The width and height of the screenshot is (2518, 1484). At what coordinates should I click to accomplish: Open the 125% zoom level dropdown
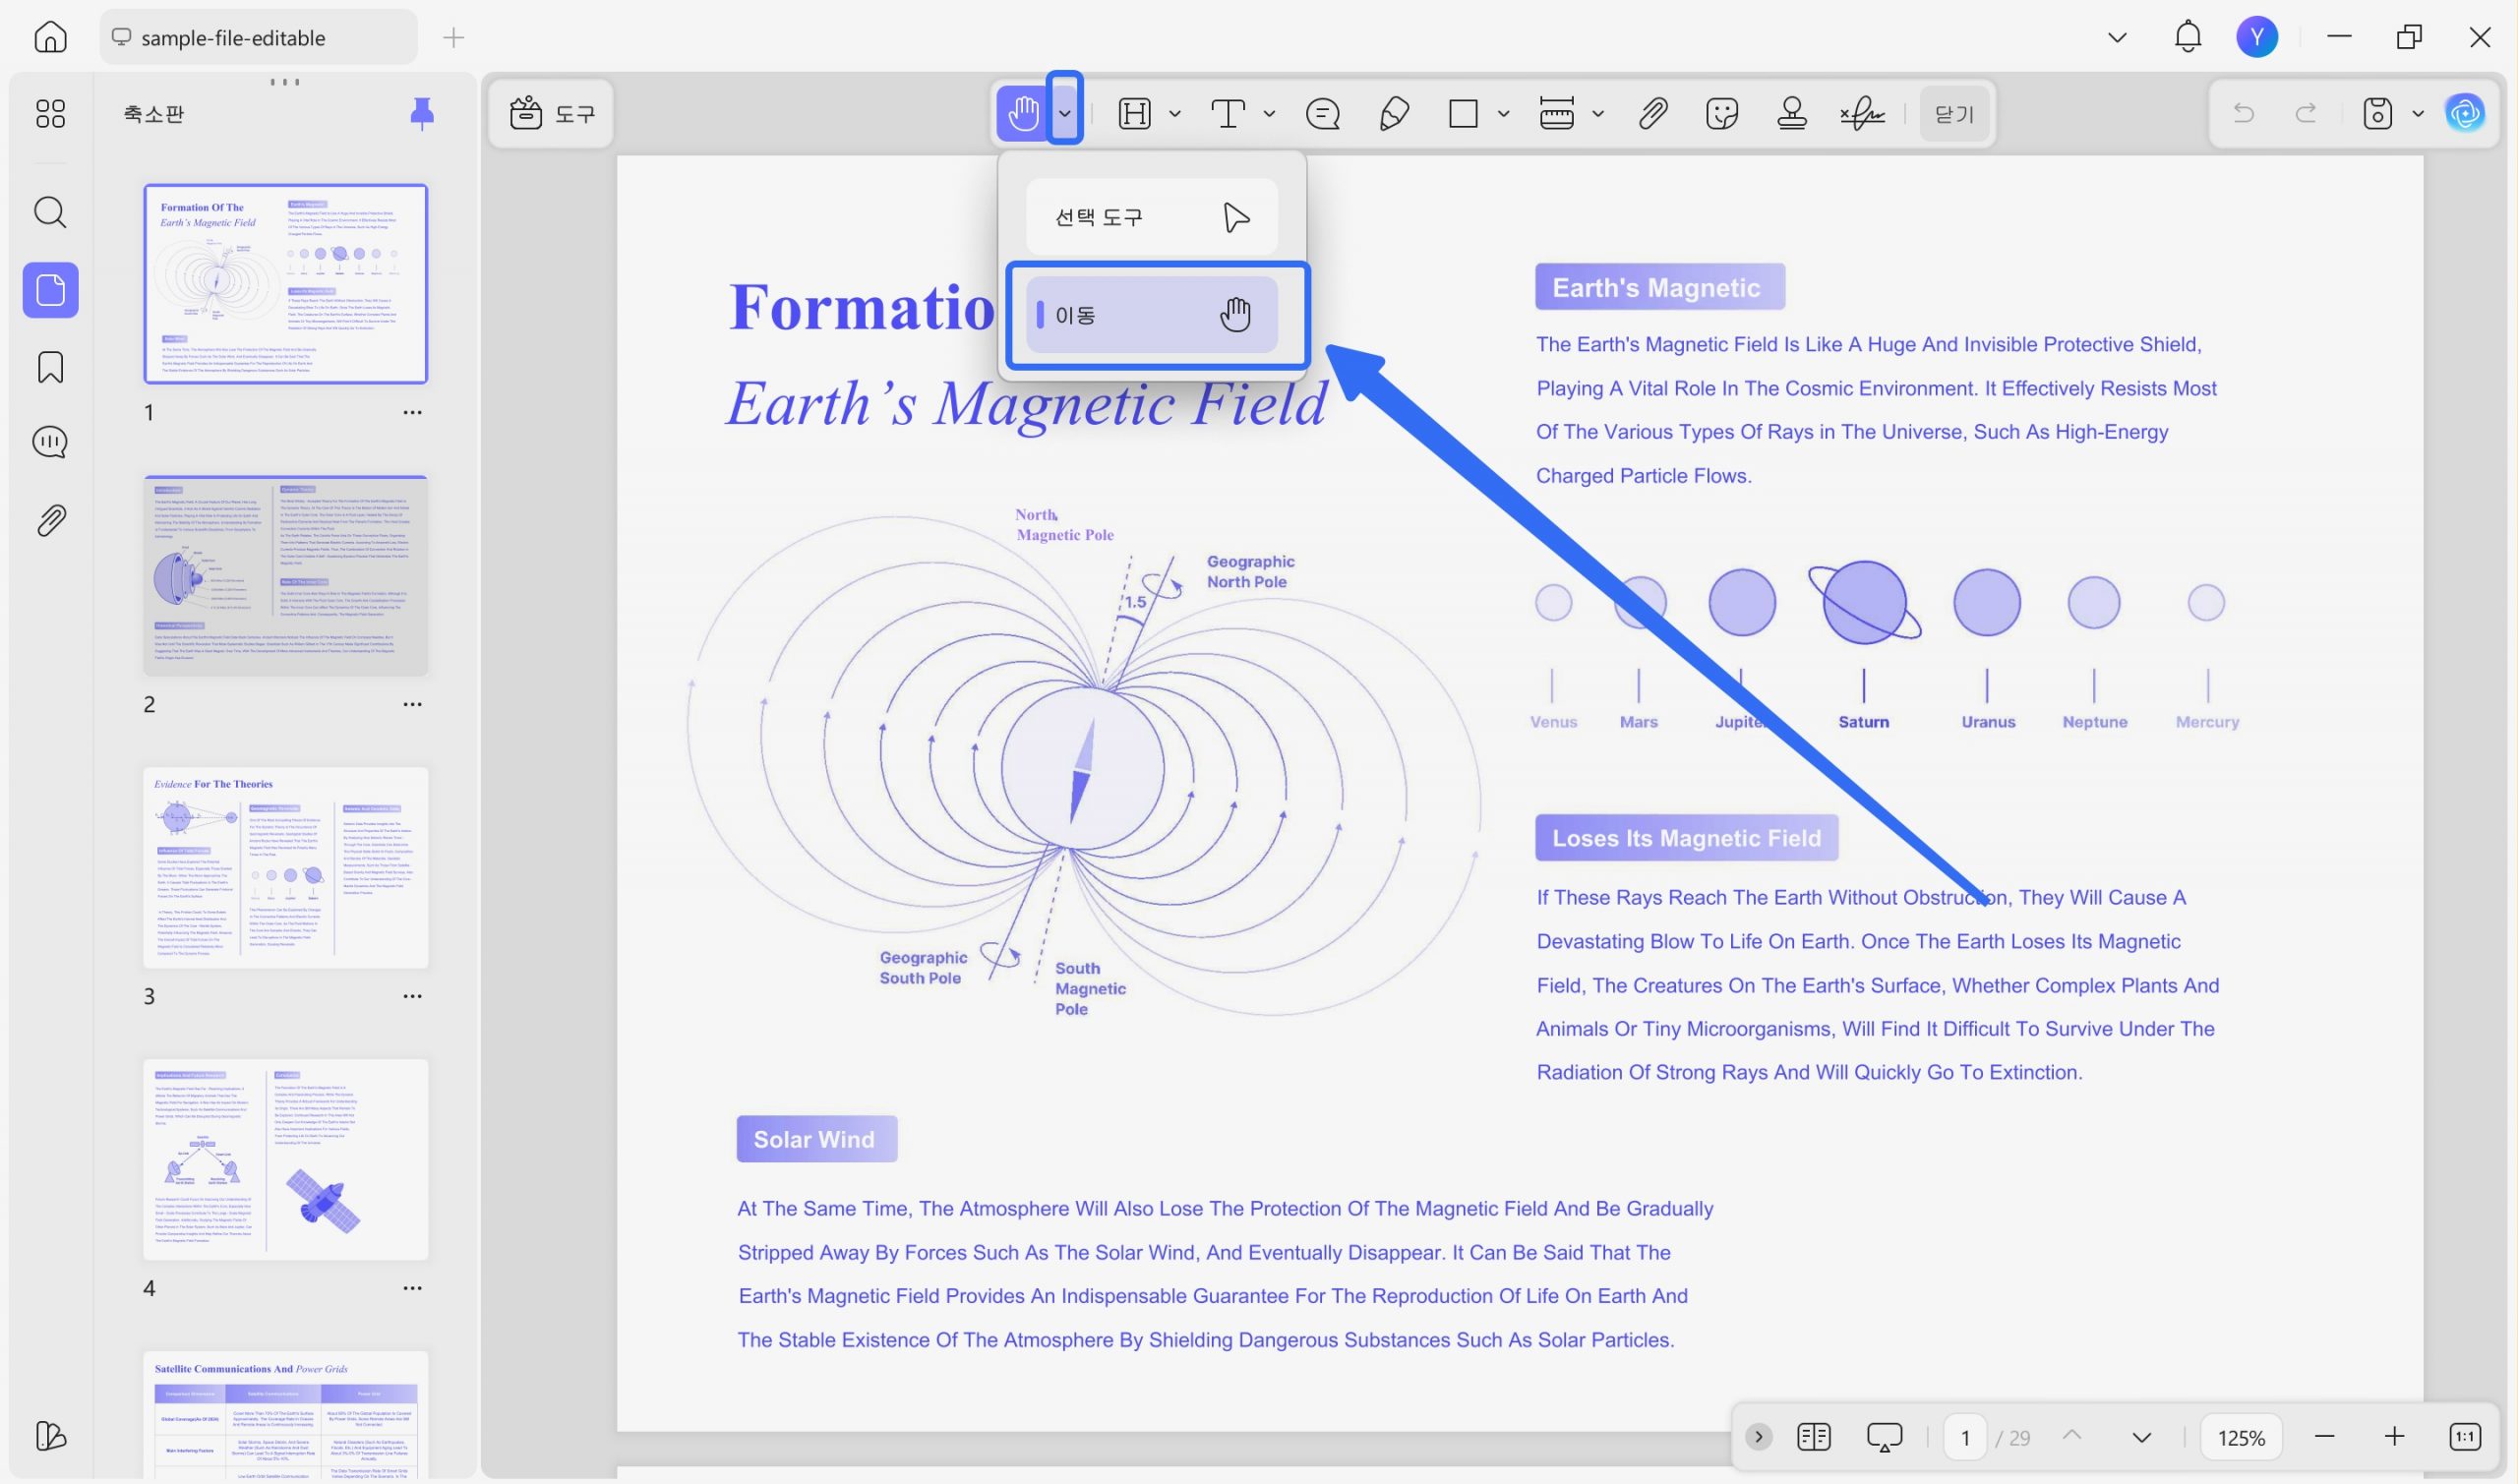pyautogui.click(x=2241, y=1437)
